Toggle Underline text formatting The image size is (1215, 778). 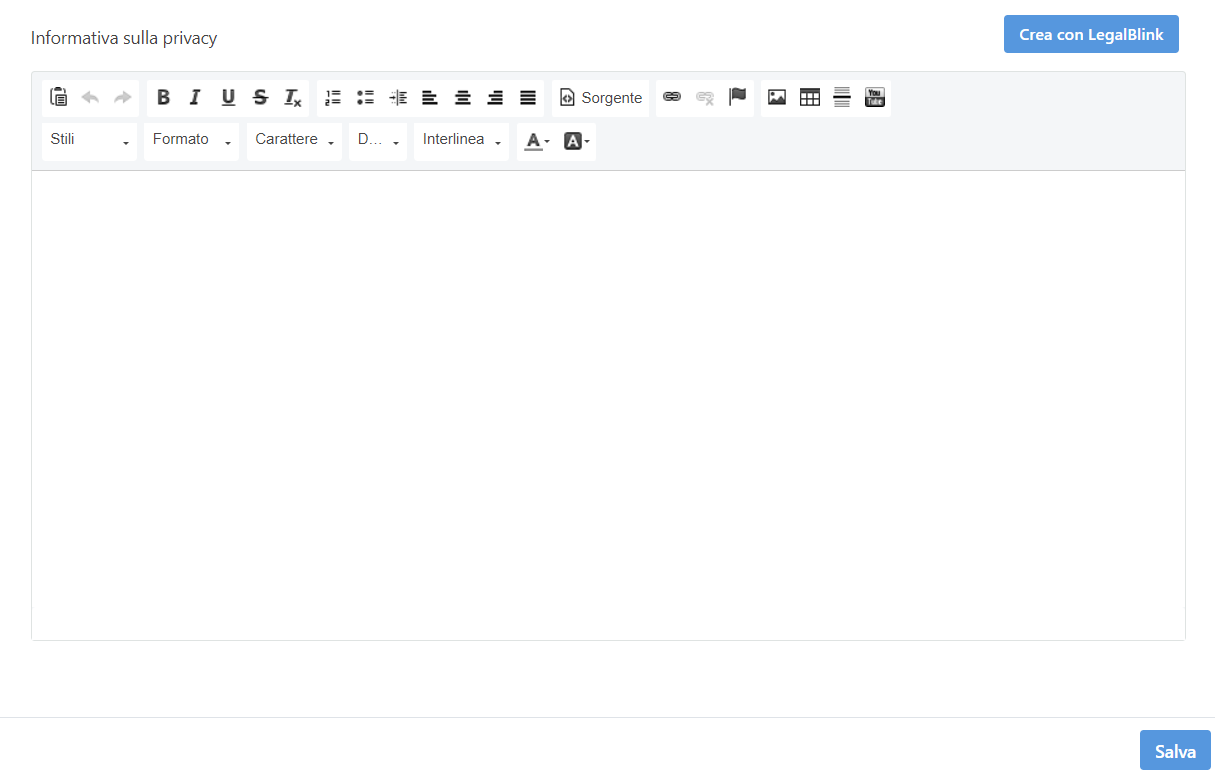pos(228,97)
